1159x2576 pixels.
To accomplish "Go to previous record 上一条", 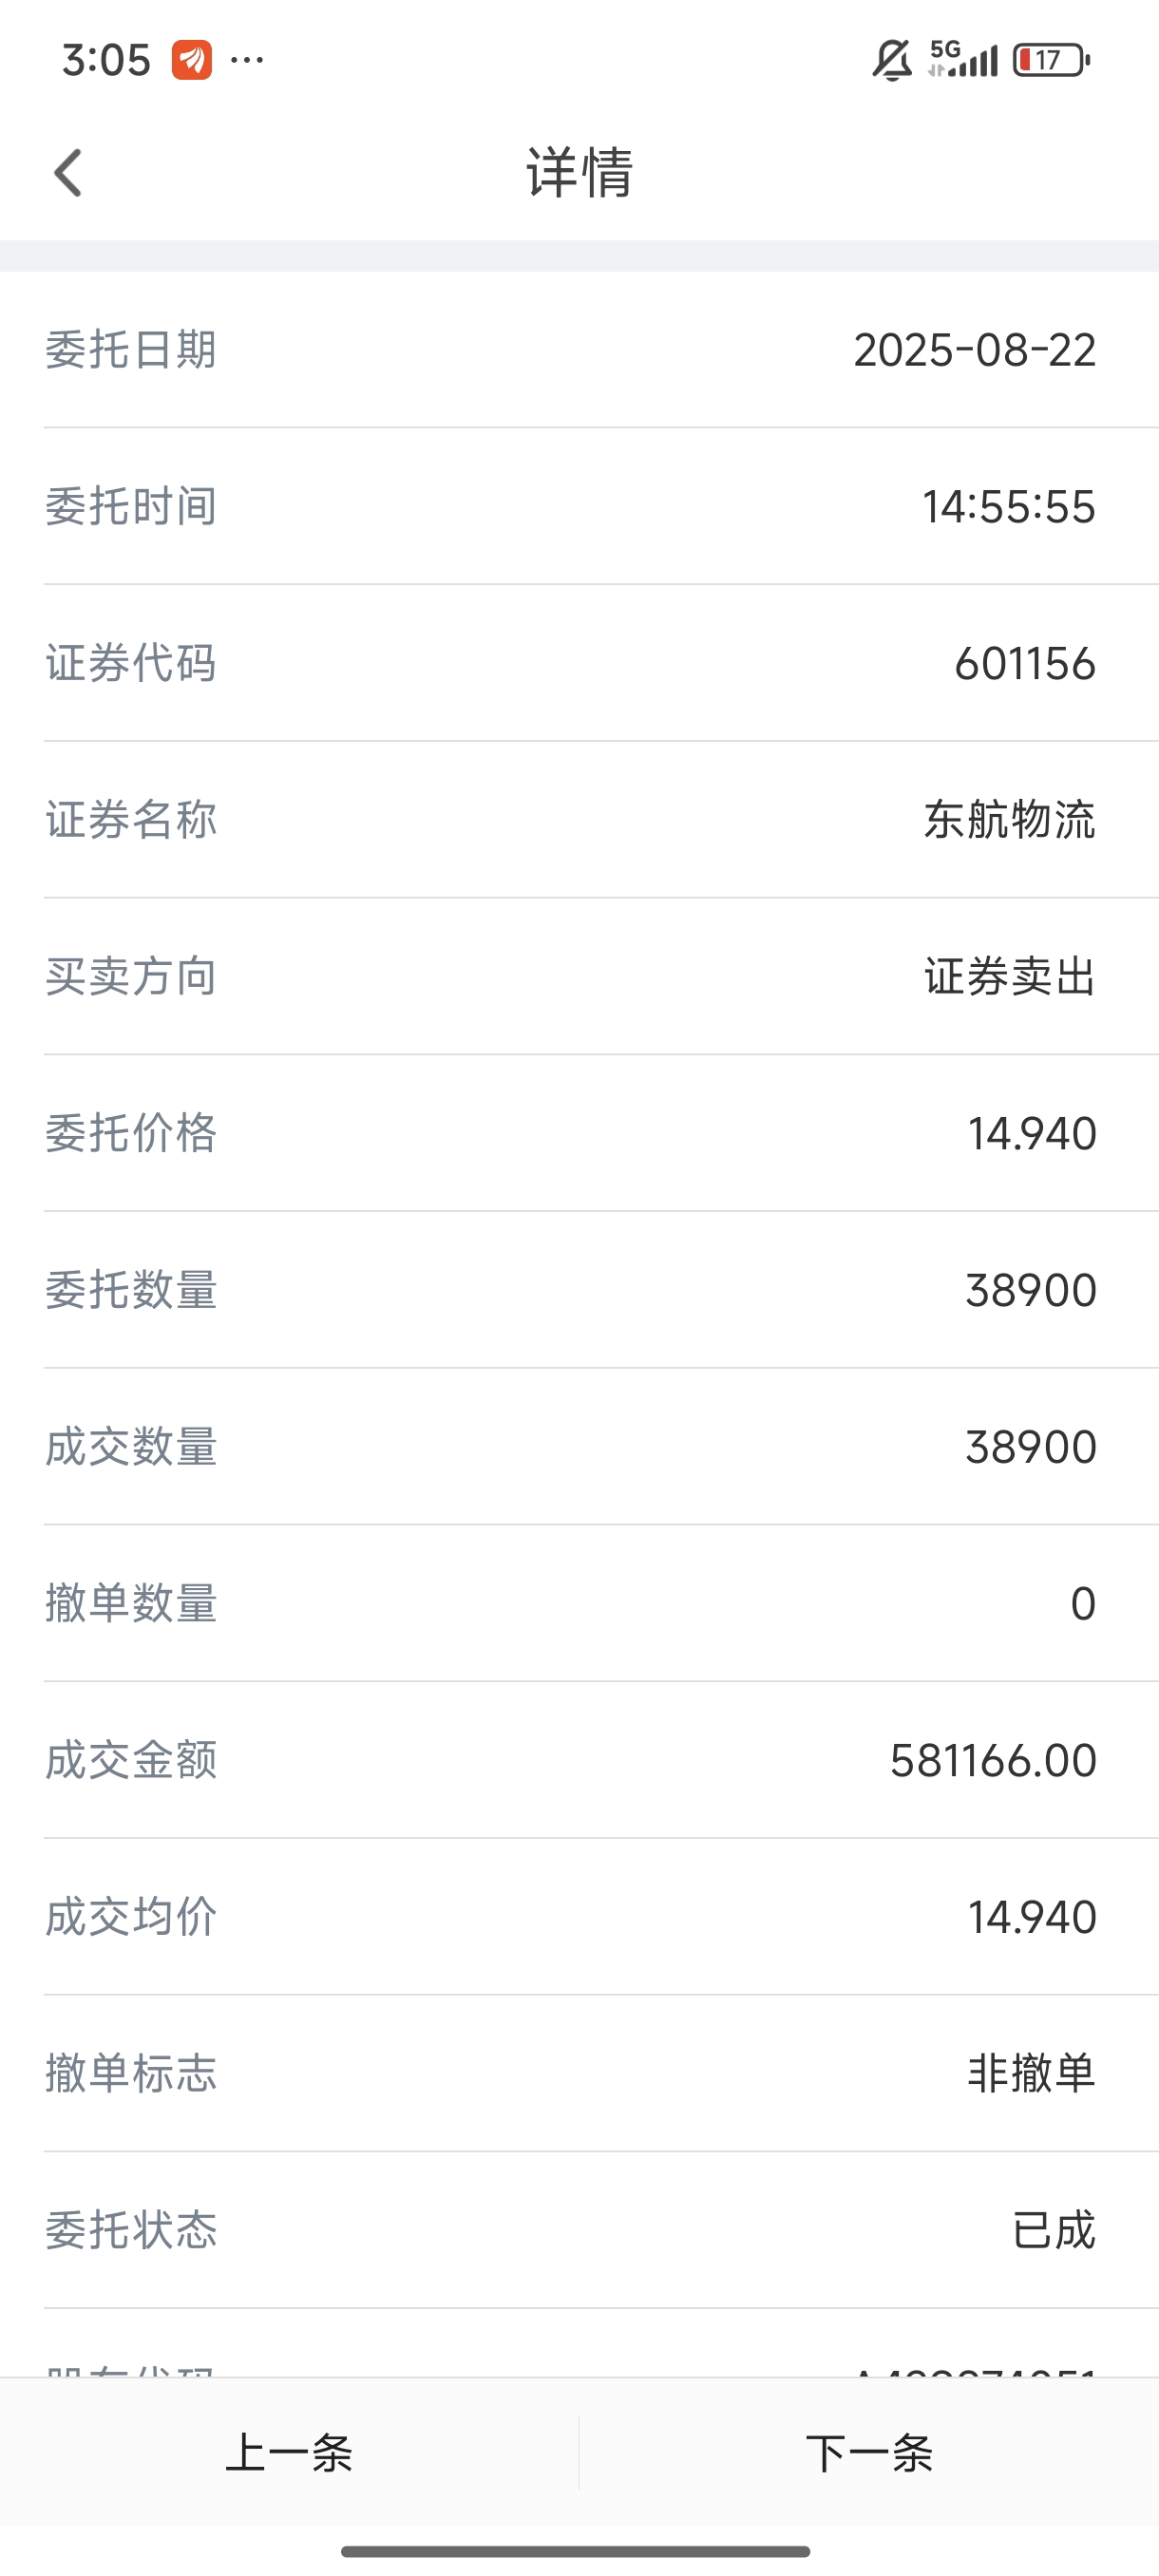I will 289,2453.
